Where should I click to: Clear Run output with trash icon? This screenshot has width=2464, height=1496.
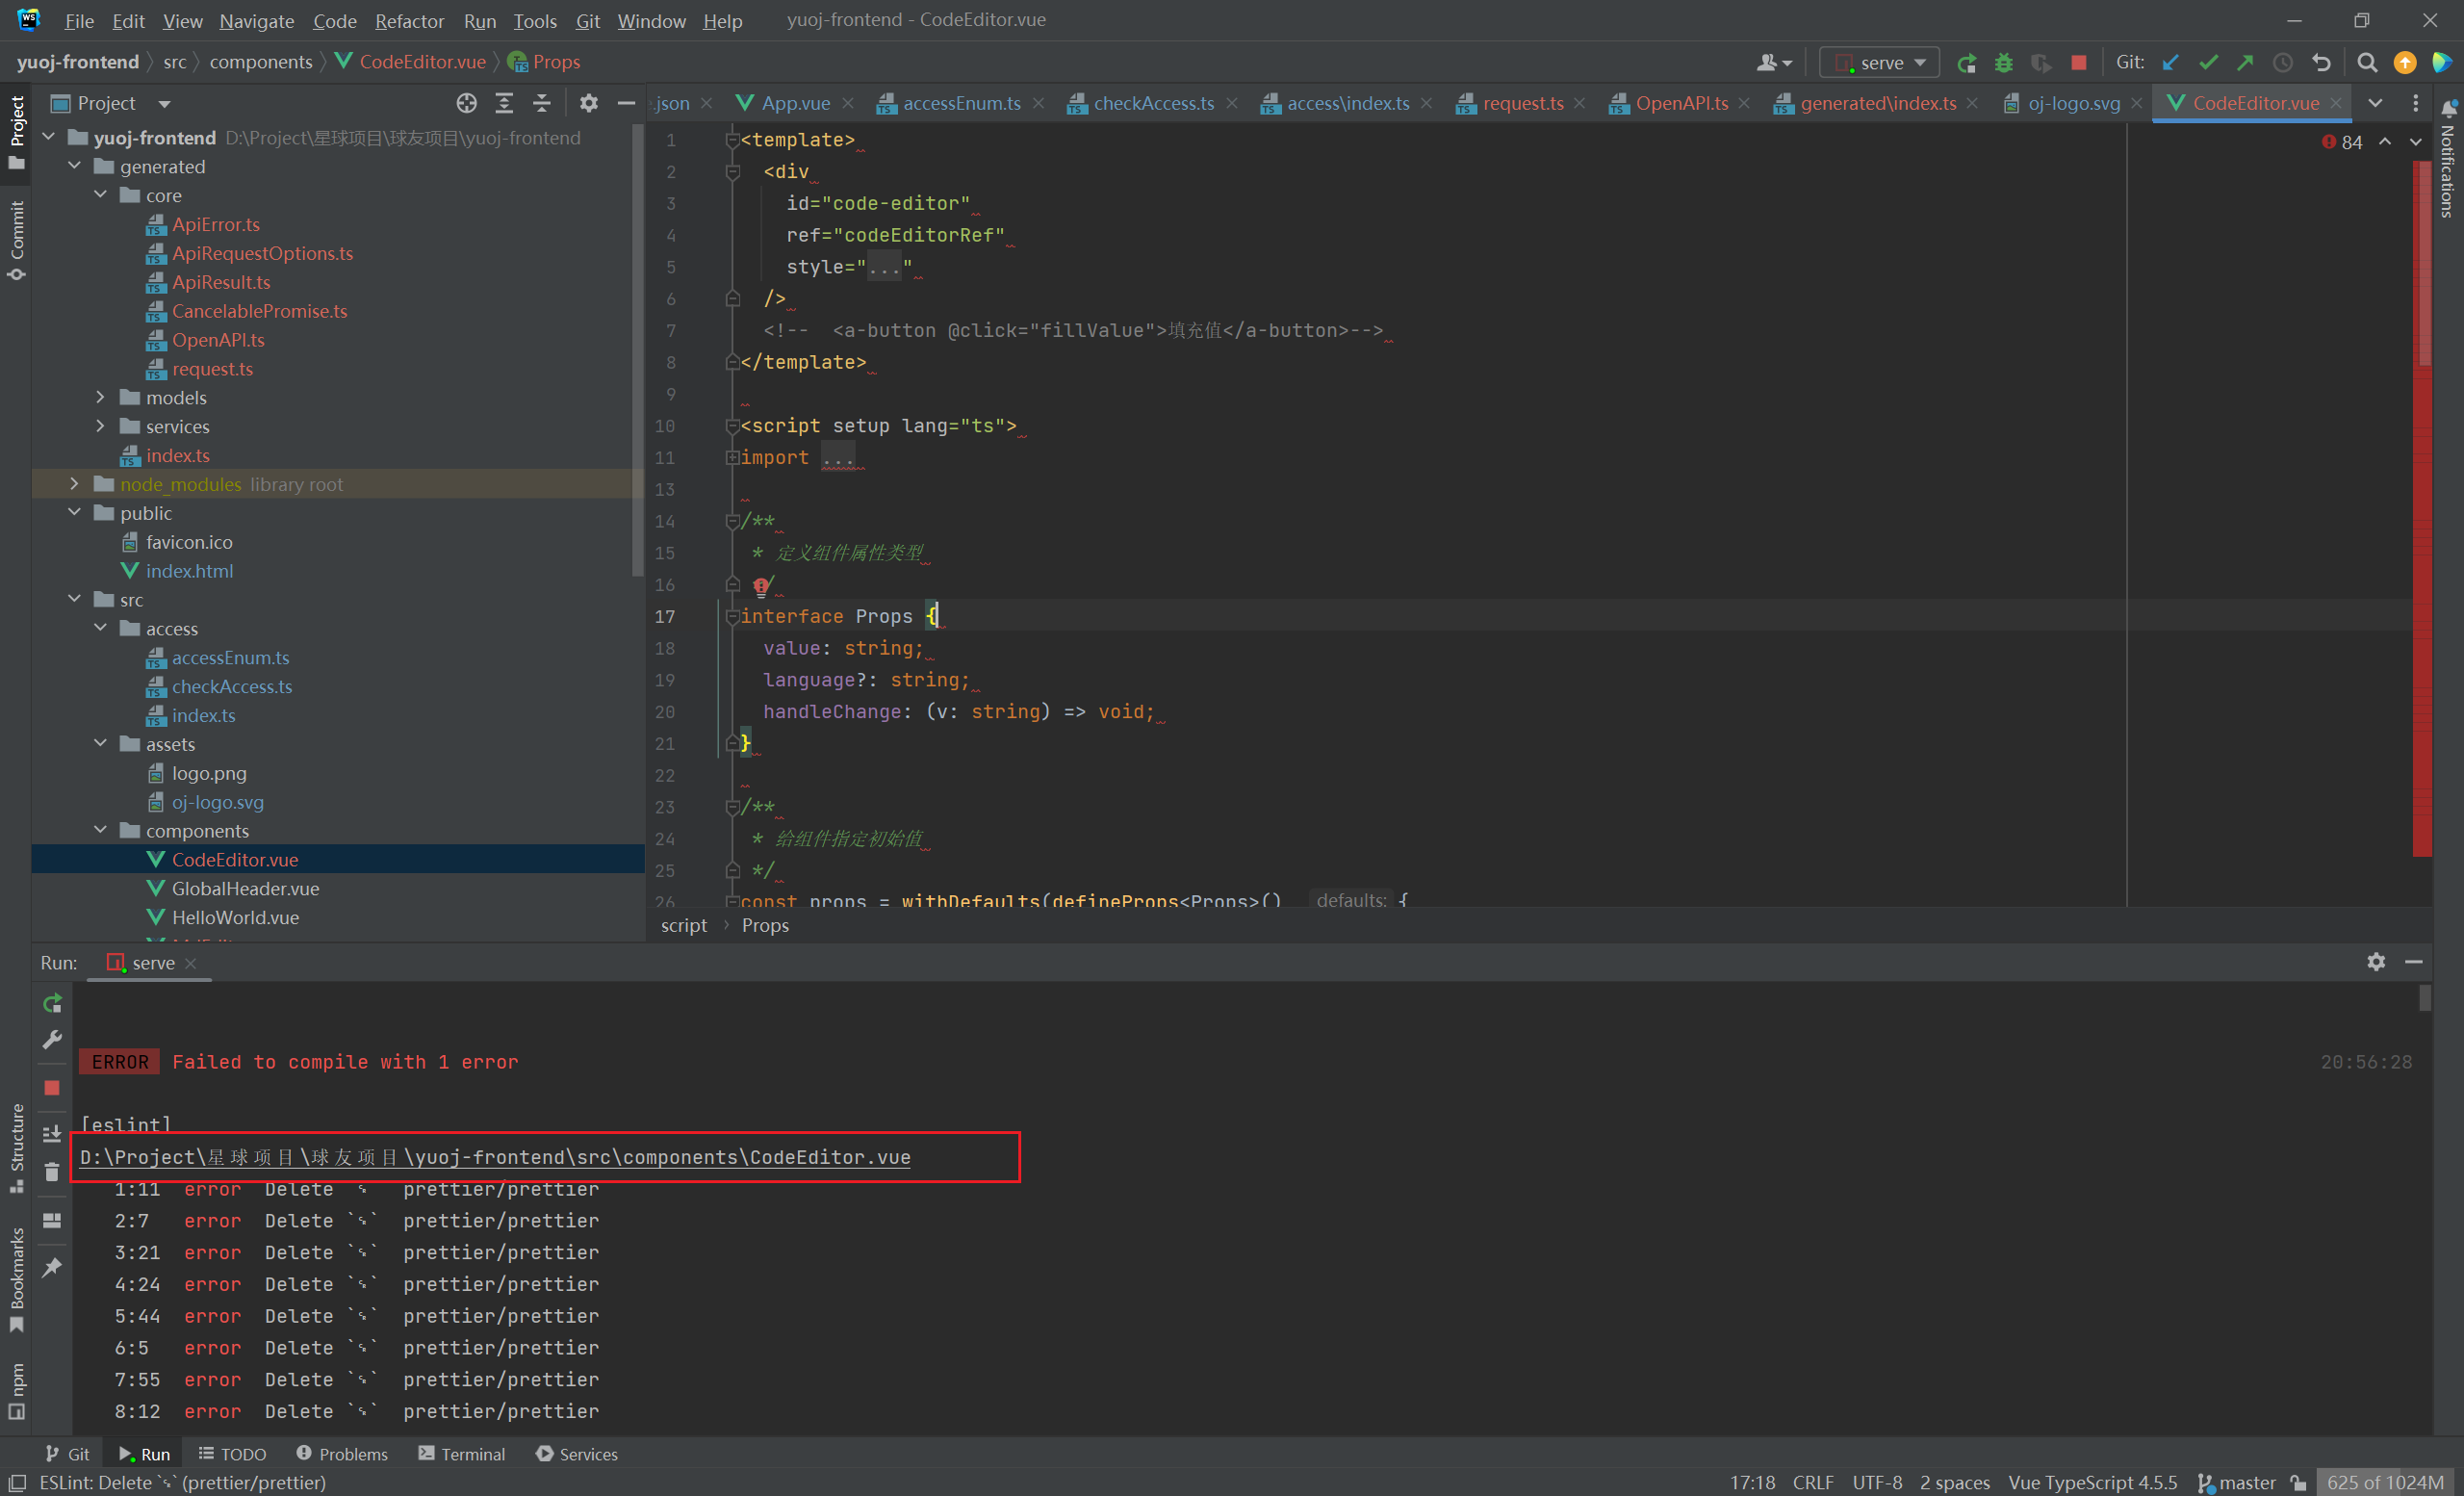click(52, 1172)
